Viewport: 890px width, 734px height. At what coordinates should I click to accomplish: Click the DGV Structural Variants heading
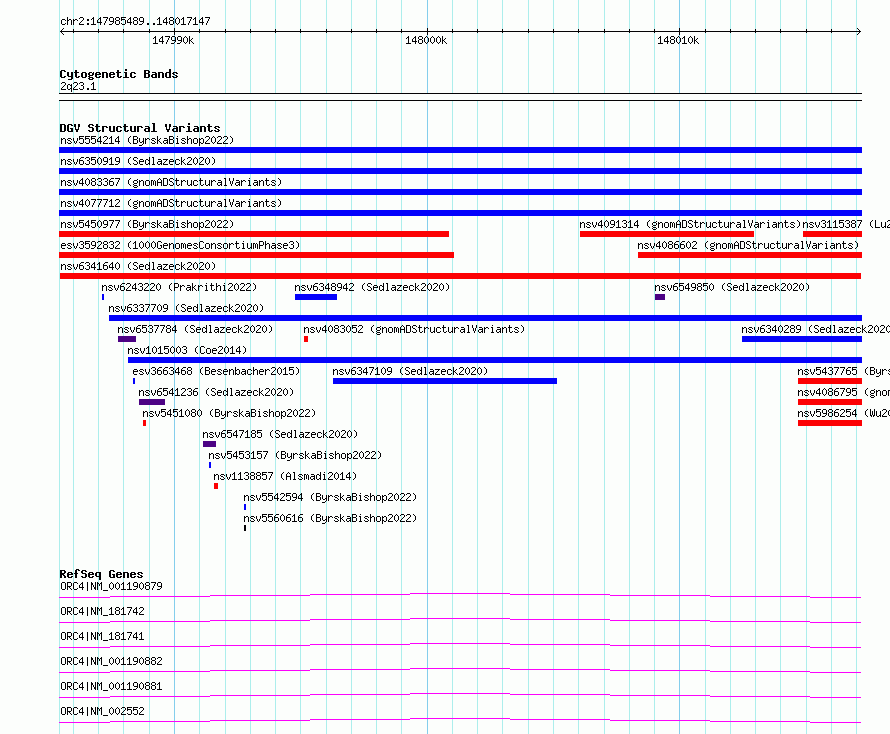point(140,128)
